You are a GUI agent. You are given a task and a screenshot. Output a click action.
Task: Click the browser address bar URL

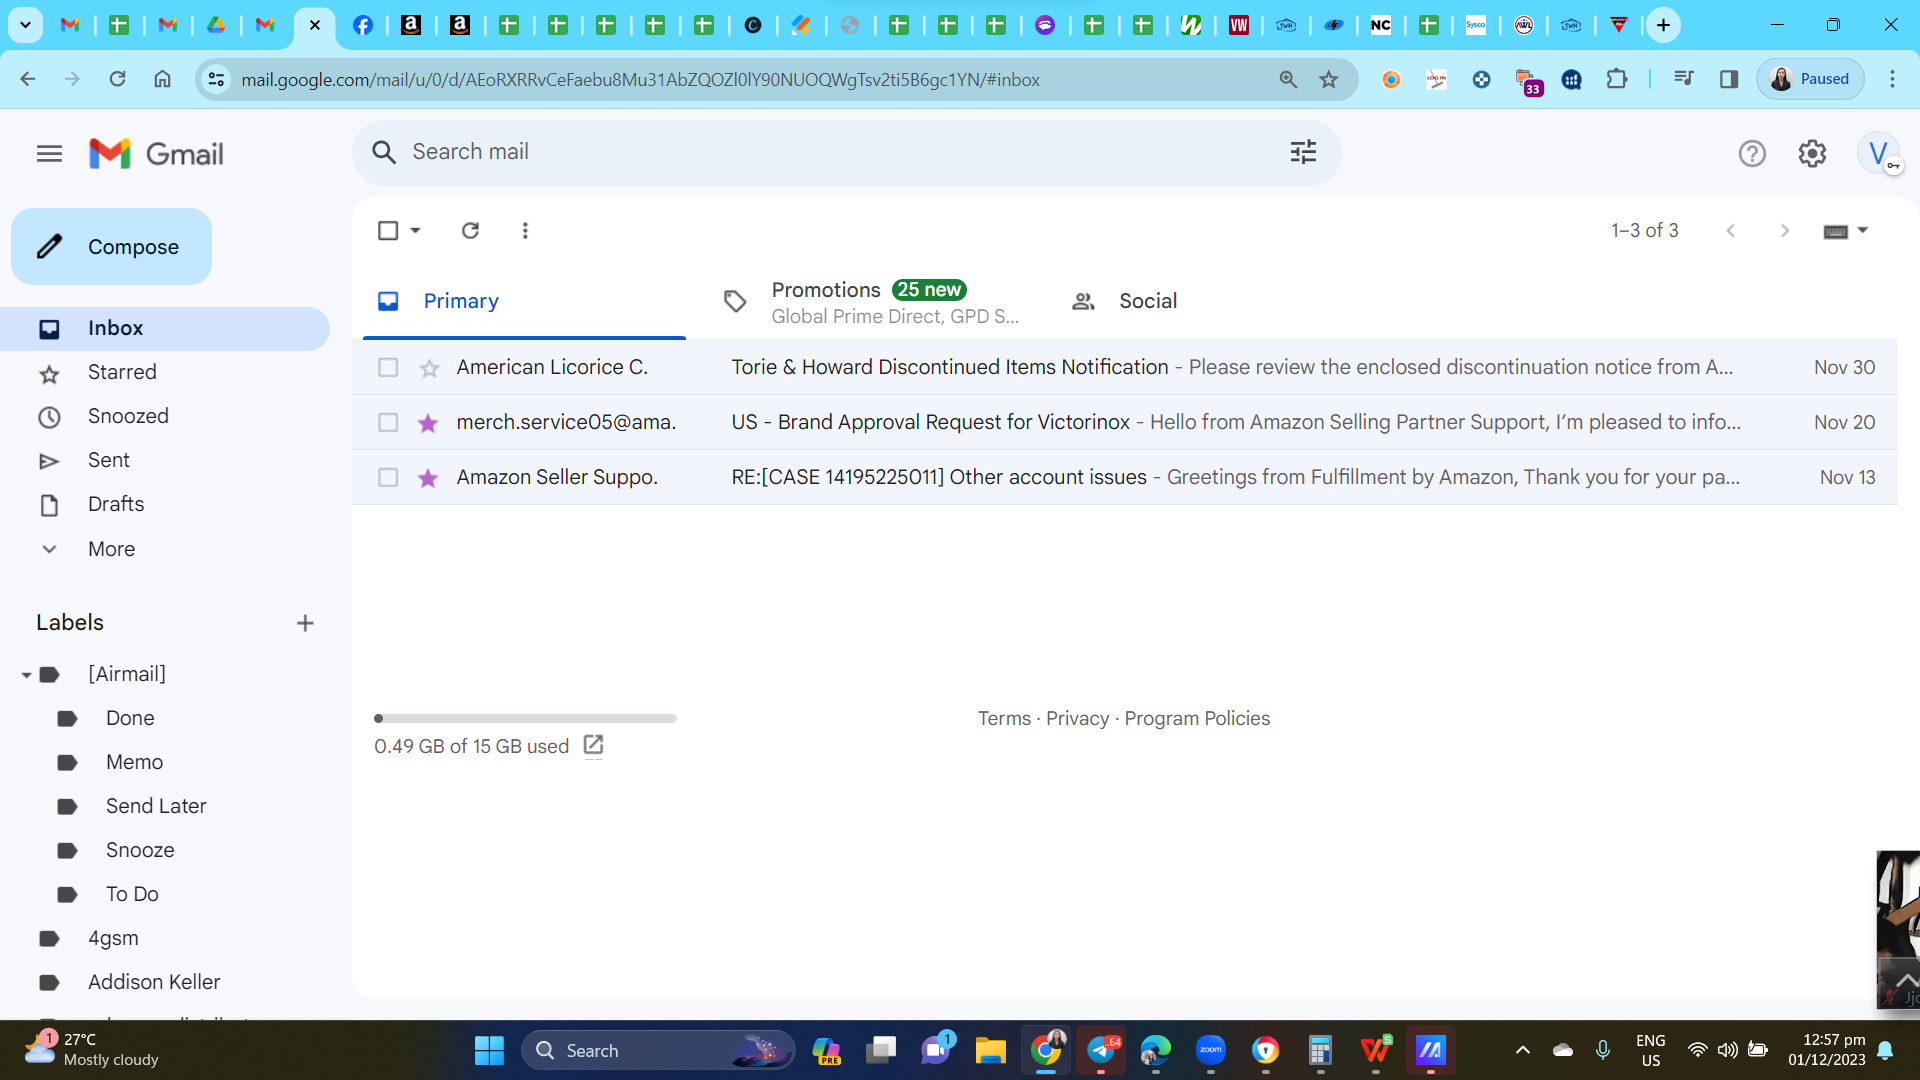pyautogui.click(x=640, y=80)
